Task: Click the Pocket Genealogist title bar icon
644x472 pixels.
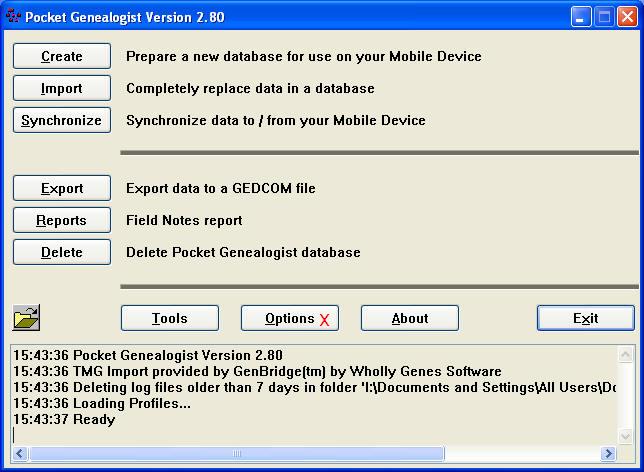Action: pos(13,17)
